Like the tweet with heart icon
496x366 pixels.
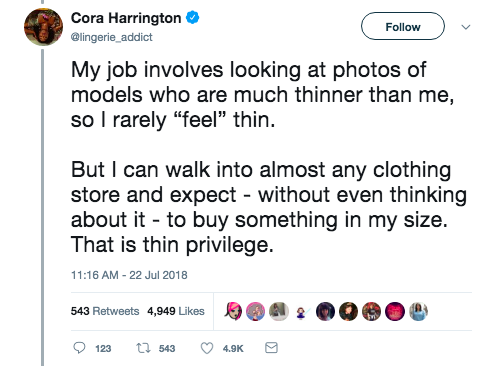point(207,348)
